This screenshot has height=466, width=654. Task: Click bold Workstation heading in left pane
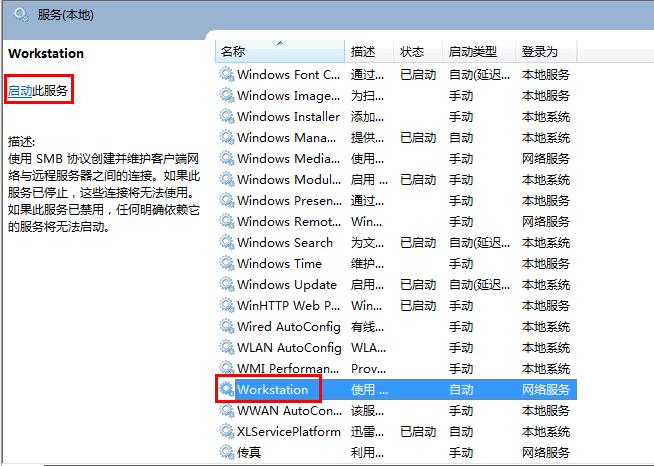tap(46, 53)
